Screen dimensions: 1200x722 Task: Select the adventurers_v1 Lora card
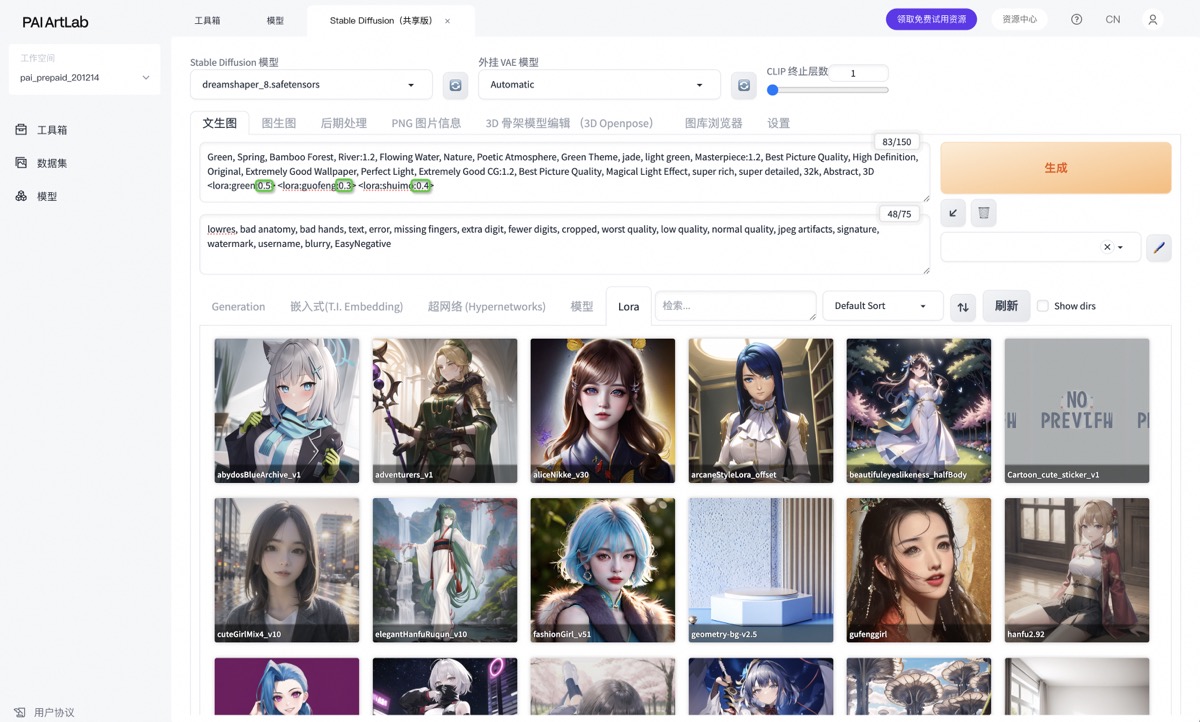[445, 411]
